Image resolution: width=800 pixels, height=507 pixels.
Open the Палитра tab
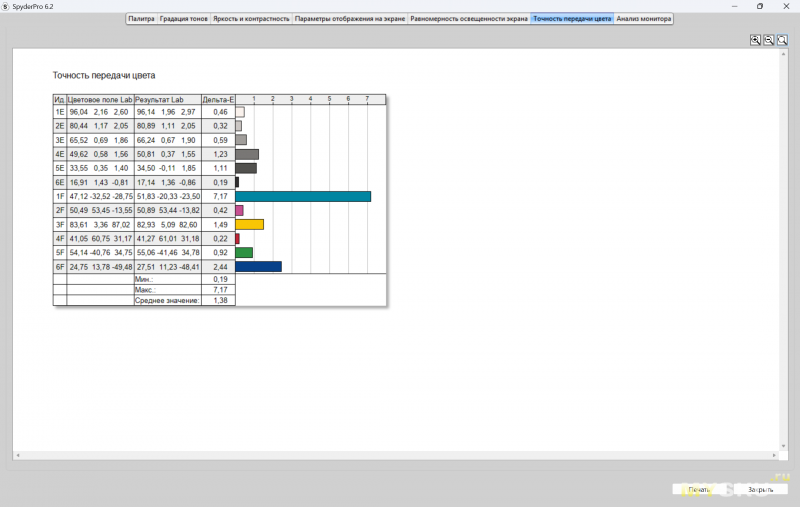pos(141,19)
